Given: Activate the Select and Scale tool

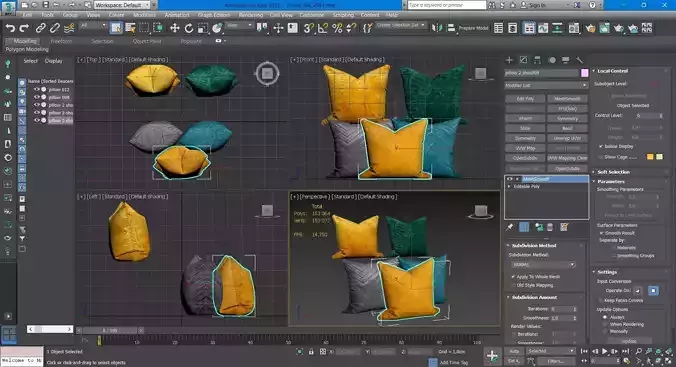Looking at the screenshot, I should pyautogui.click(x=203, y=28).
